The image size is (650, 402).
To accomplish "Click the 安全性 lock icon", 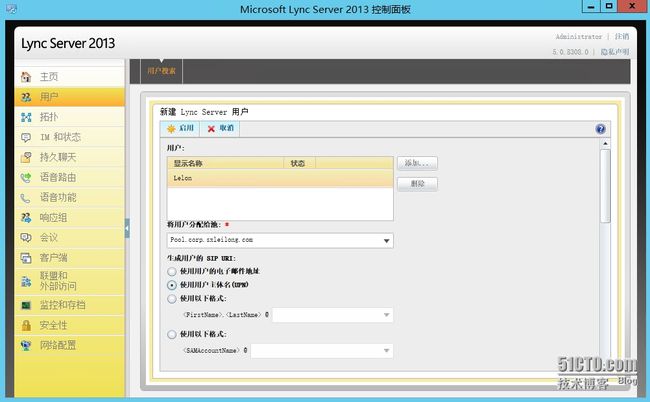I will (x=26, y=325).
